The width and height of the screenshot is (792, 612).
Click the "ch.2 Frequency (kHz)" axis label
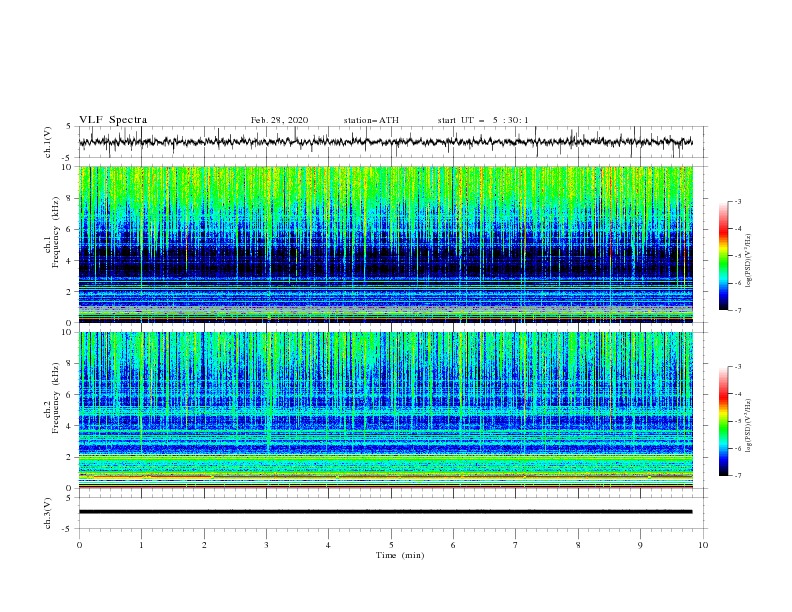52,398
